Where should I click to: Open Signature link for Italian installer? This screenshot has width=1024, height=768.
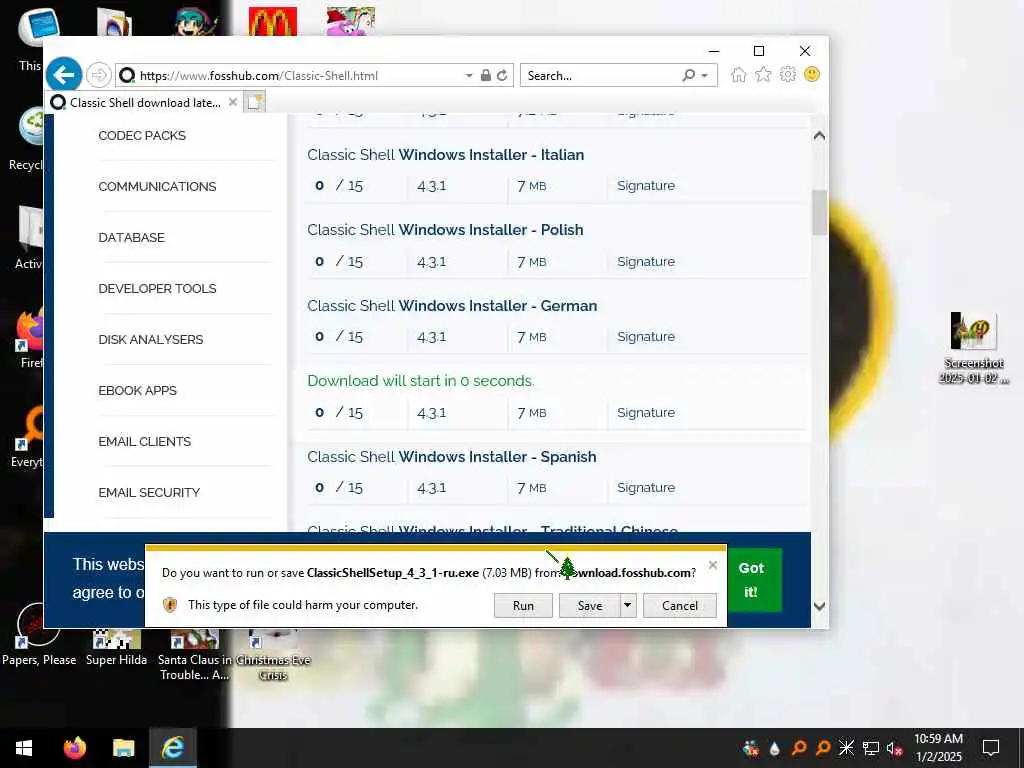[x=646, y=185]
